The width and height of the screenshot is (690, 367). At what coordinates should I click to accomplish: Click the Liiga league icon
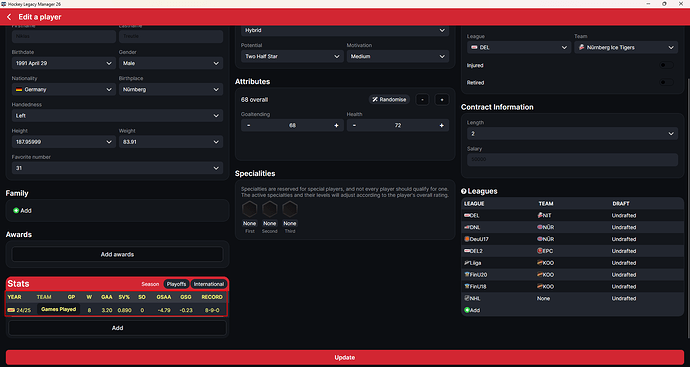point(467,263)
